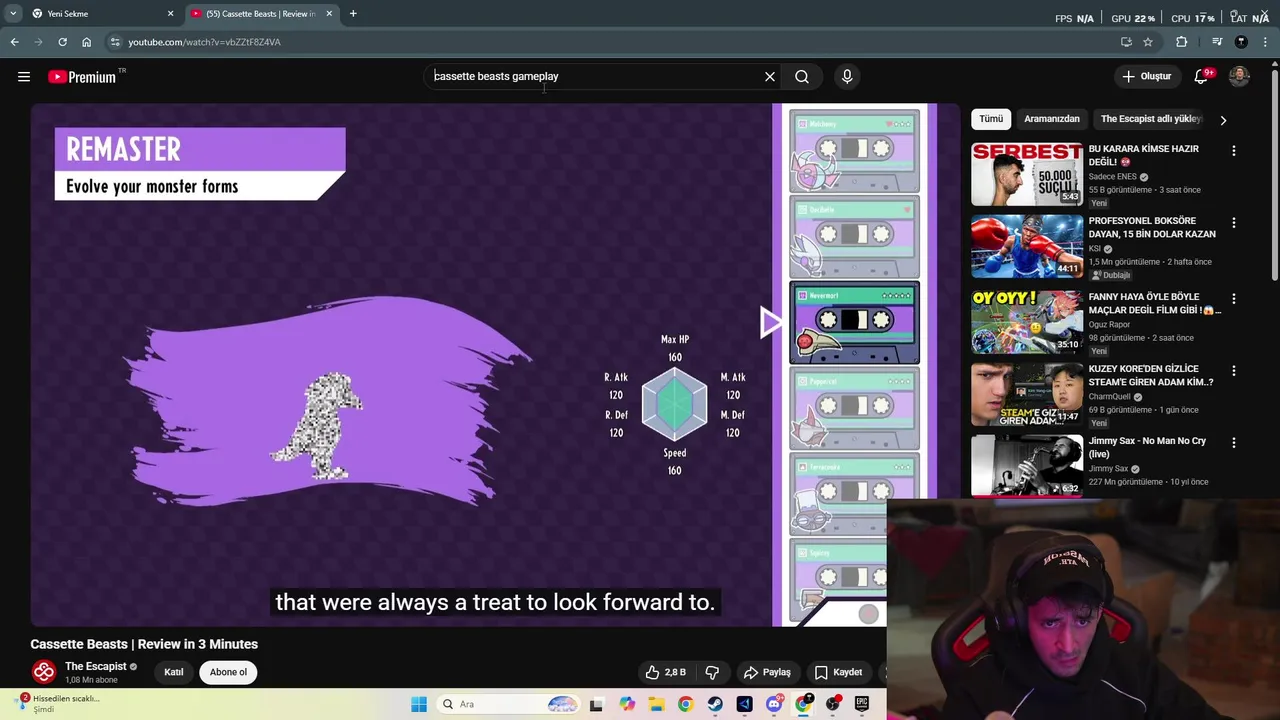The height and width of the screenshot is (720, 1280).
Task: Open Windows taskbar search box
Action: pyautogui.click(x=510, y=704)
